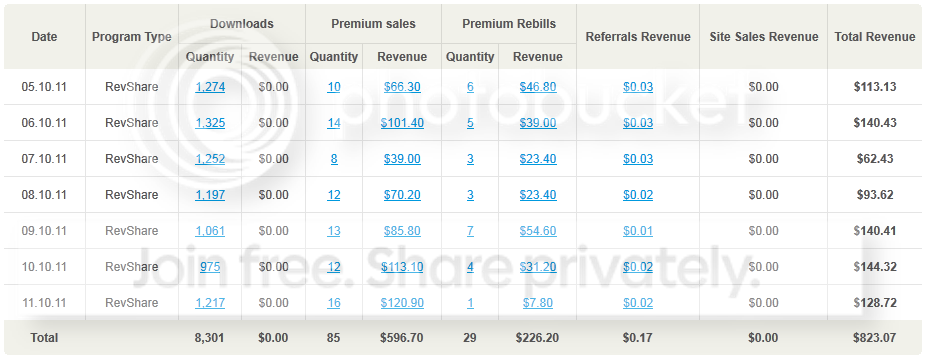Open premium sales revenue $113.10
Image resolution: width=928 pixels, height=360 pixels.
click(402, 267)
